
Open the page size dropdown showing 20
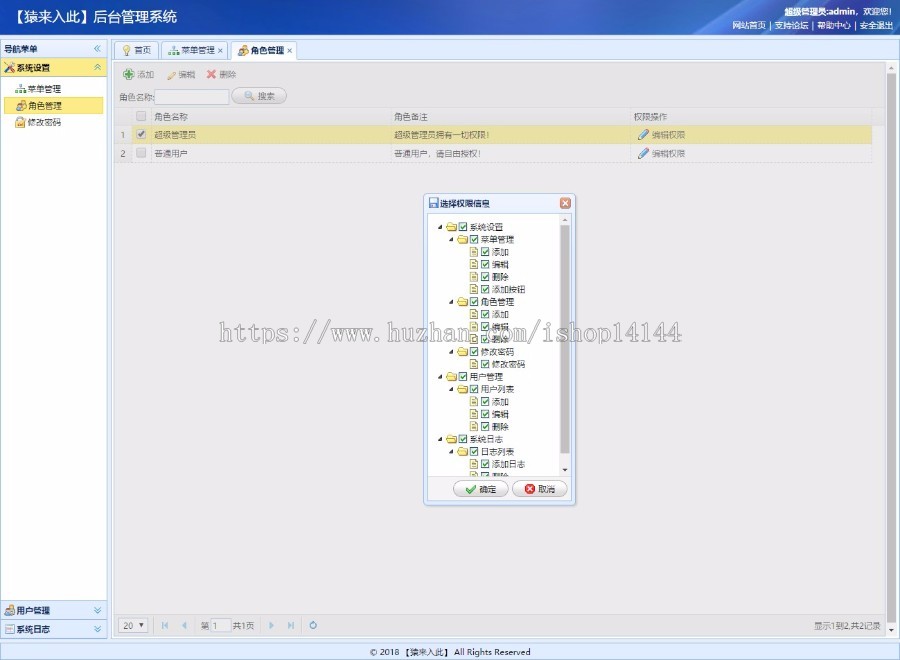pyautogui.click(x=132, y=625)
